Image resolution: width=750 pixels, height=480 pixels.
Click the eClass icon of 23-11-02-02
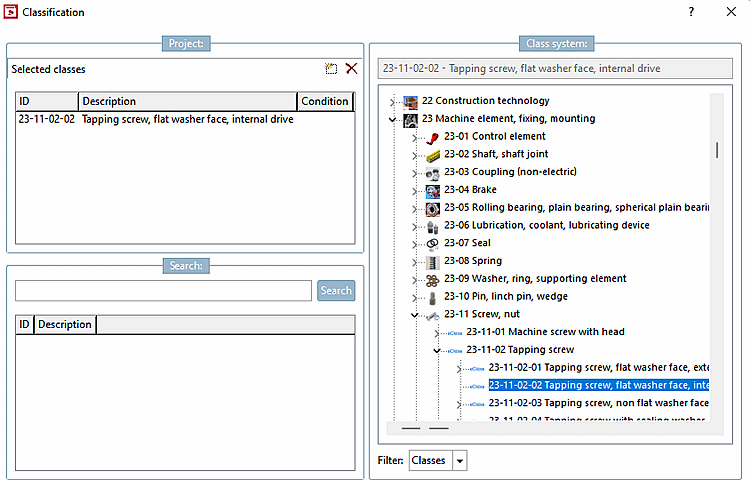tap(477, 386)
